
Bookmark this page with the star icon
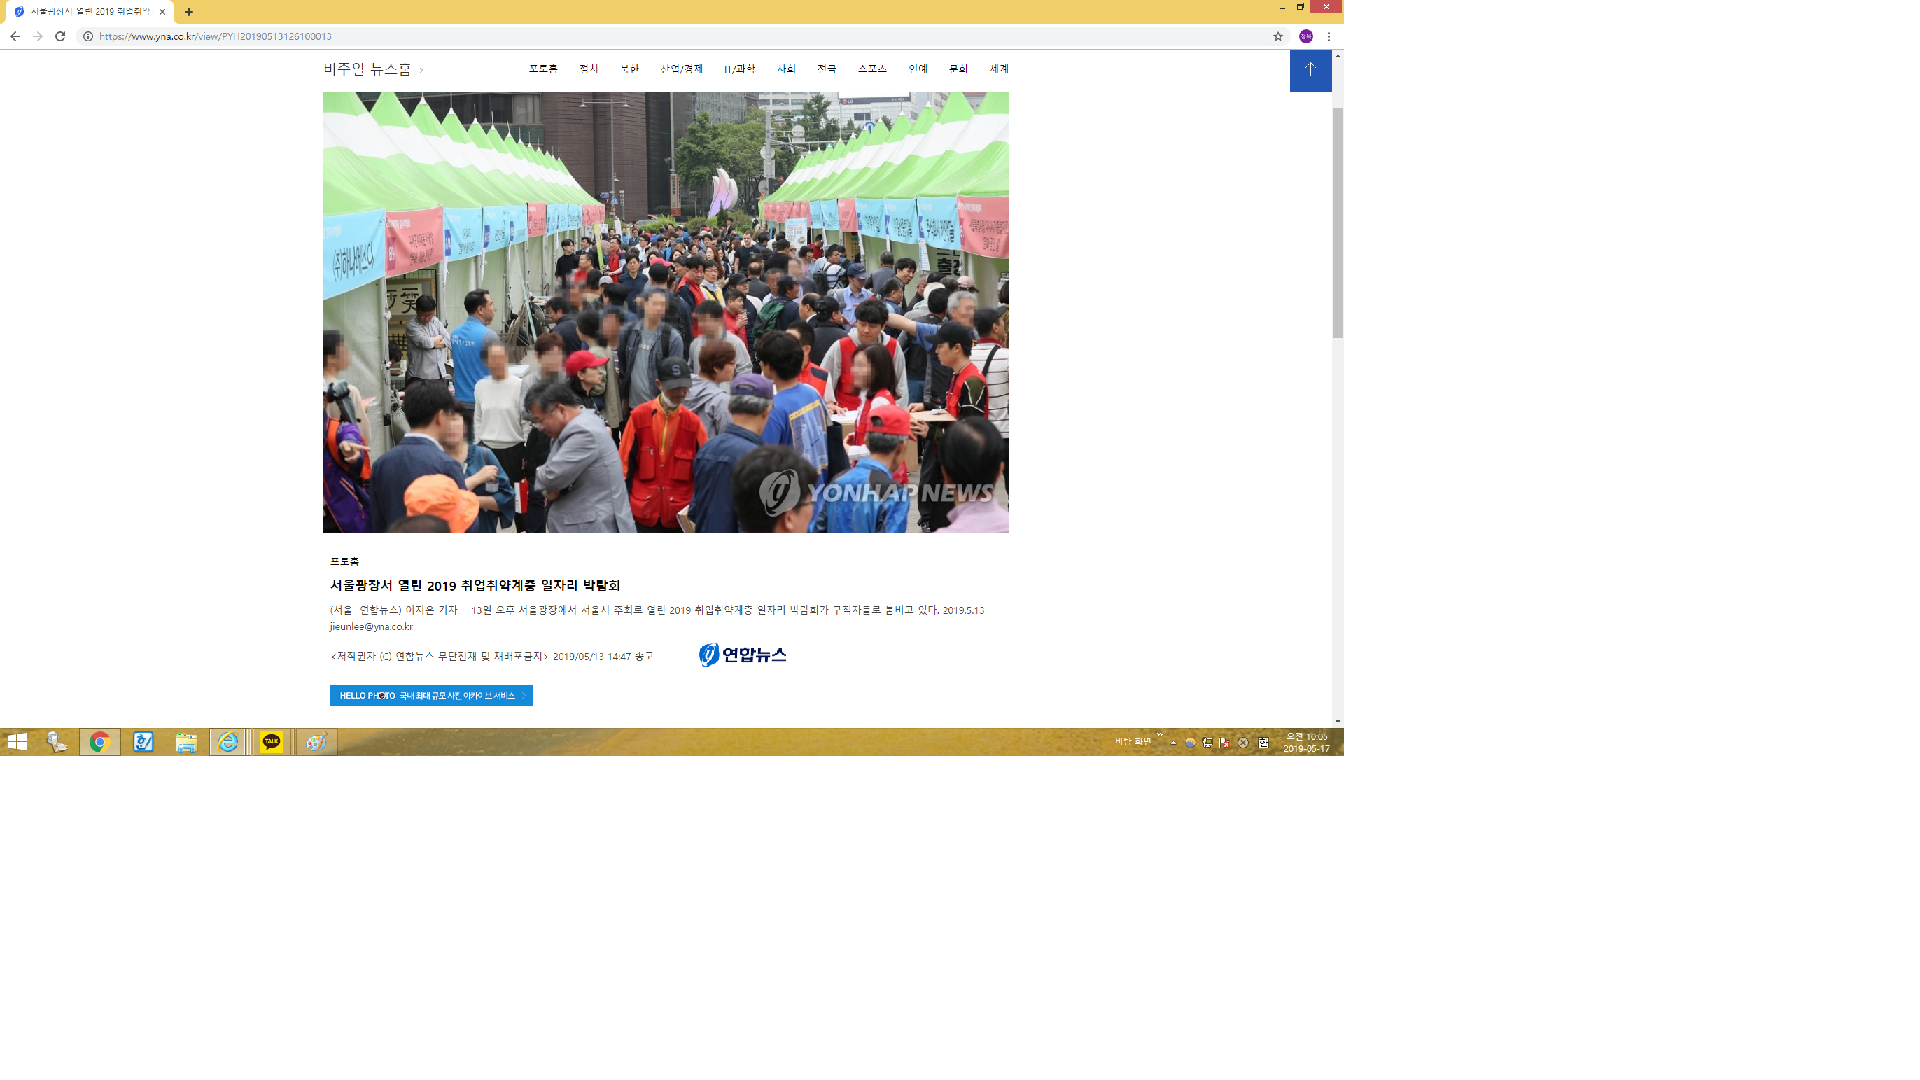[x=1277, y=36]
